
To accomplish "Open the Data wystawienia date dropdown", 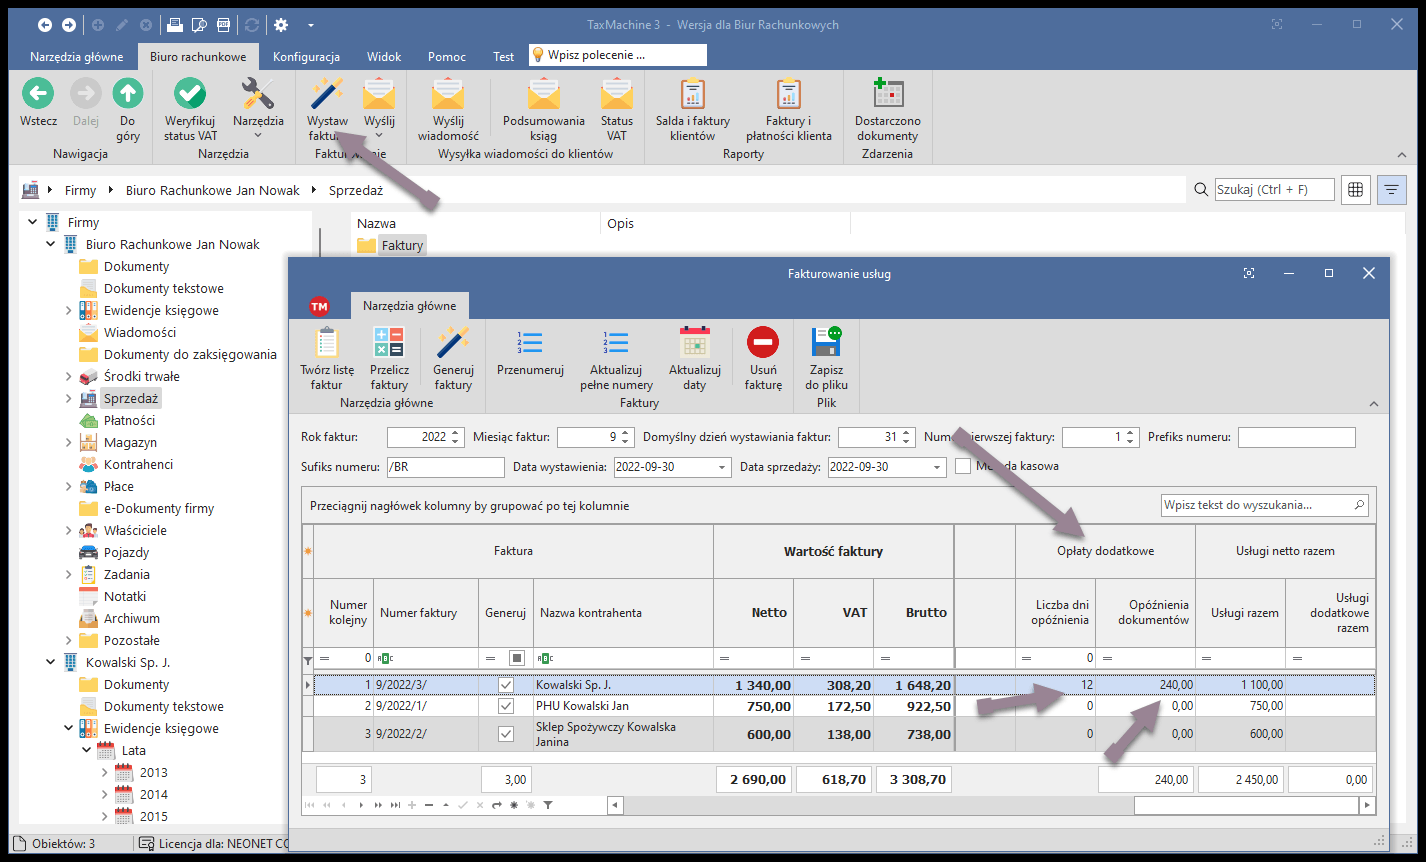I will 723,467.
